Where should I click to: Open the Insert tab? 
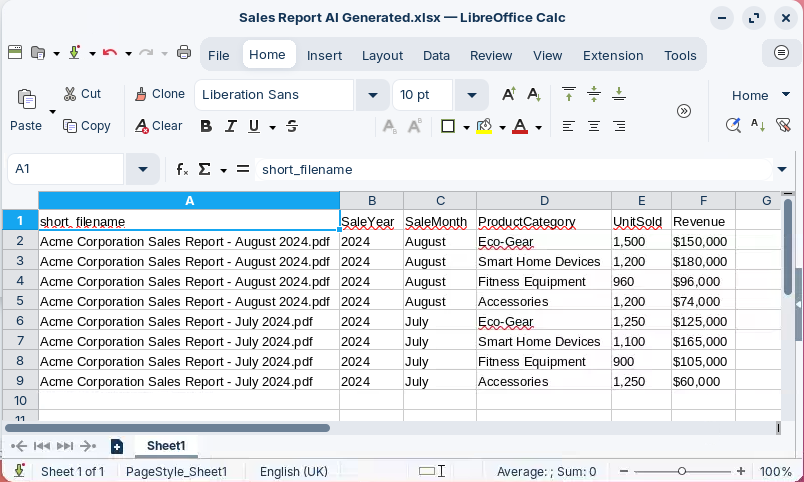[x=324, y=55]
